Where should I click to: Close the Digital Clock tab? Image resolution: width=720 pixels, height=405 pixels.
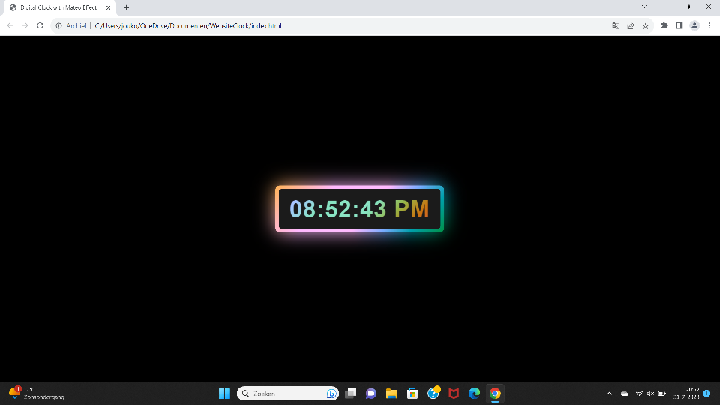click(110, 7)
